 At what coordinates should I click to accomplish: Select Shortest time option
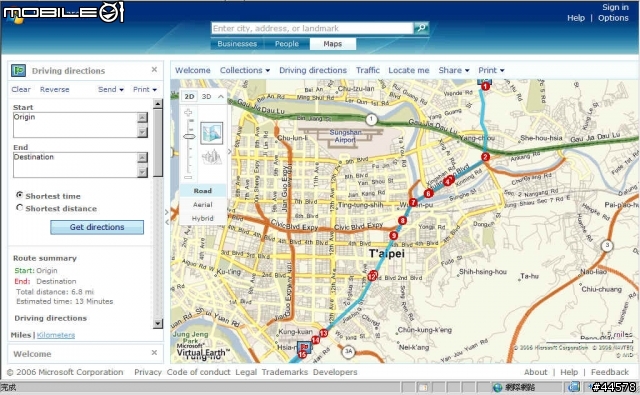[x=20, y=195]
